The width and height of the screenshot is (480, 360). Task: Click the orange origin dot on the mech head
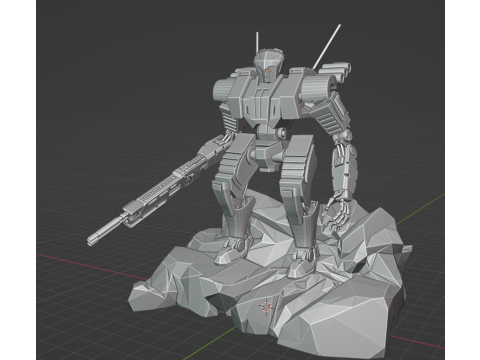[269, 71]
